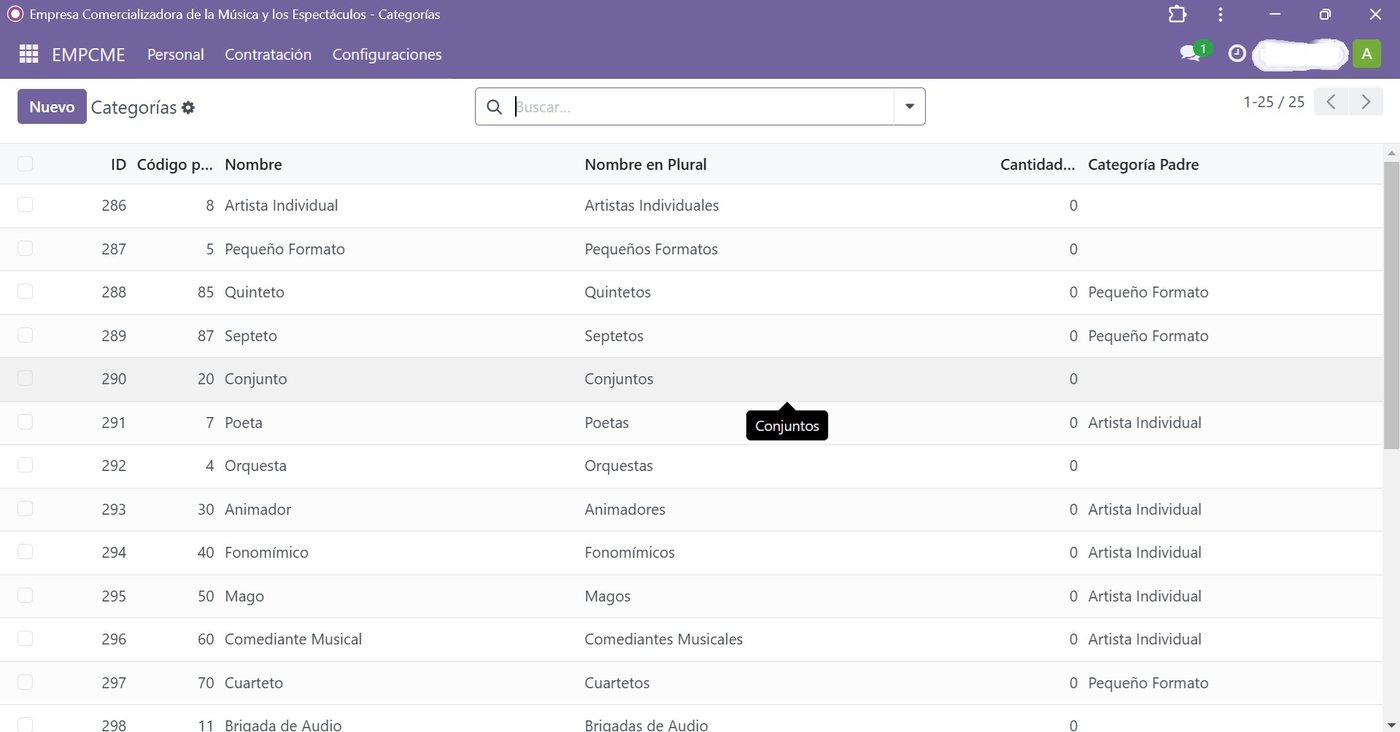
Task: Open the browser extensions puzzle icon
Action: coord(1177,15)
